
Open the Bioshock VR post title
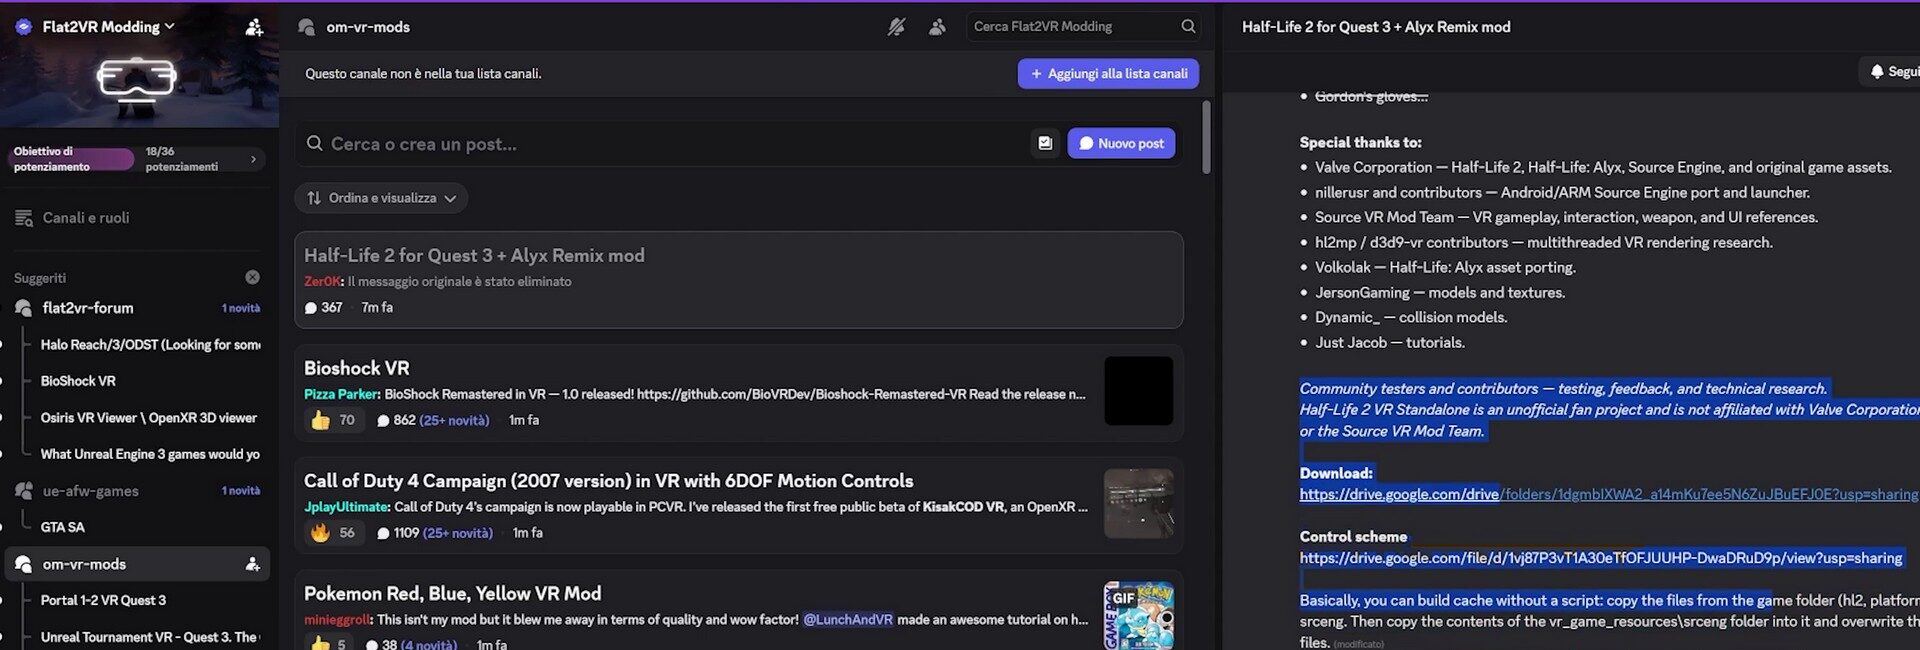point(356,368)
